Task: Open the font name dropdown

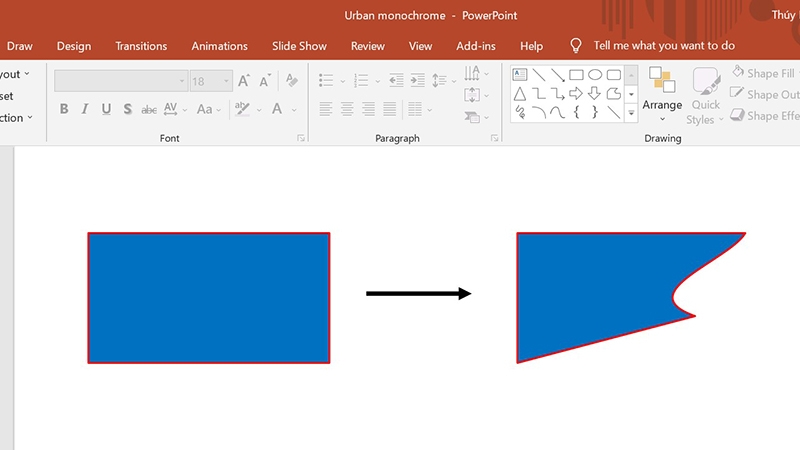Action: coord(182,81)
